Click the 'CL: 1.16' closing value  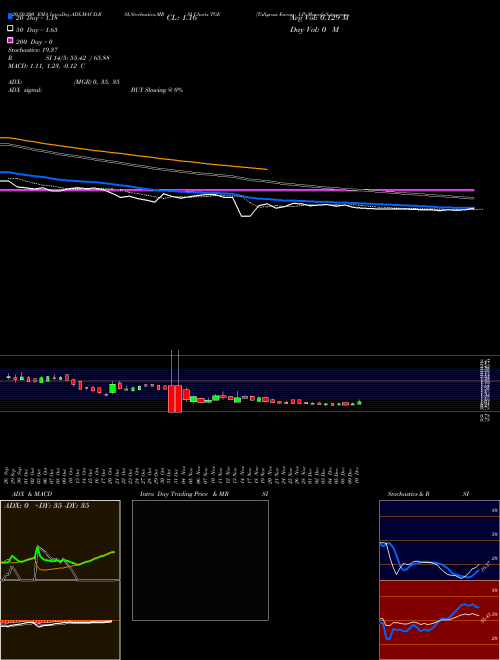[182, 18]
